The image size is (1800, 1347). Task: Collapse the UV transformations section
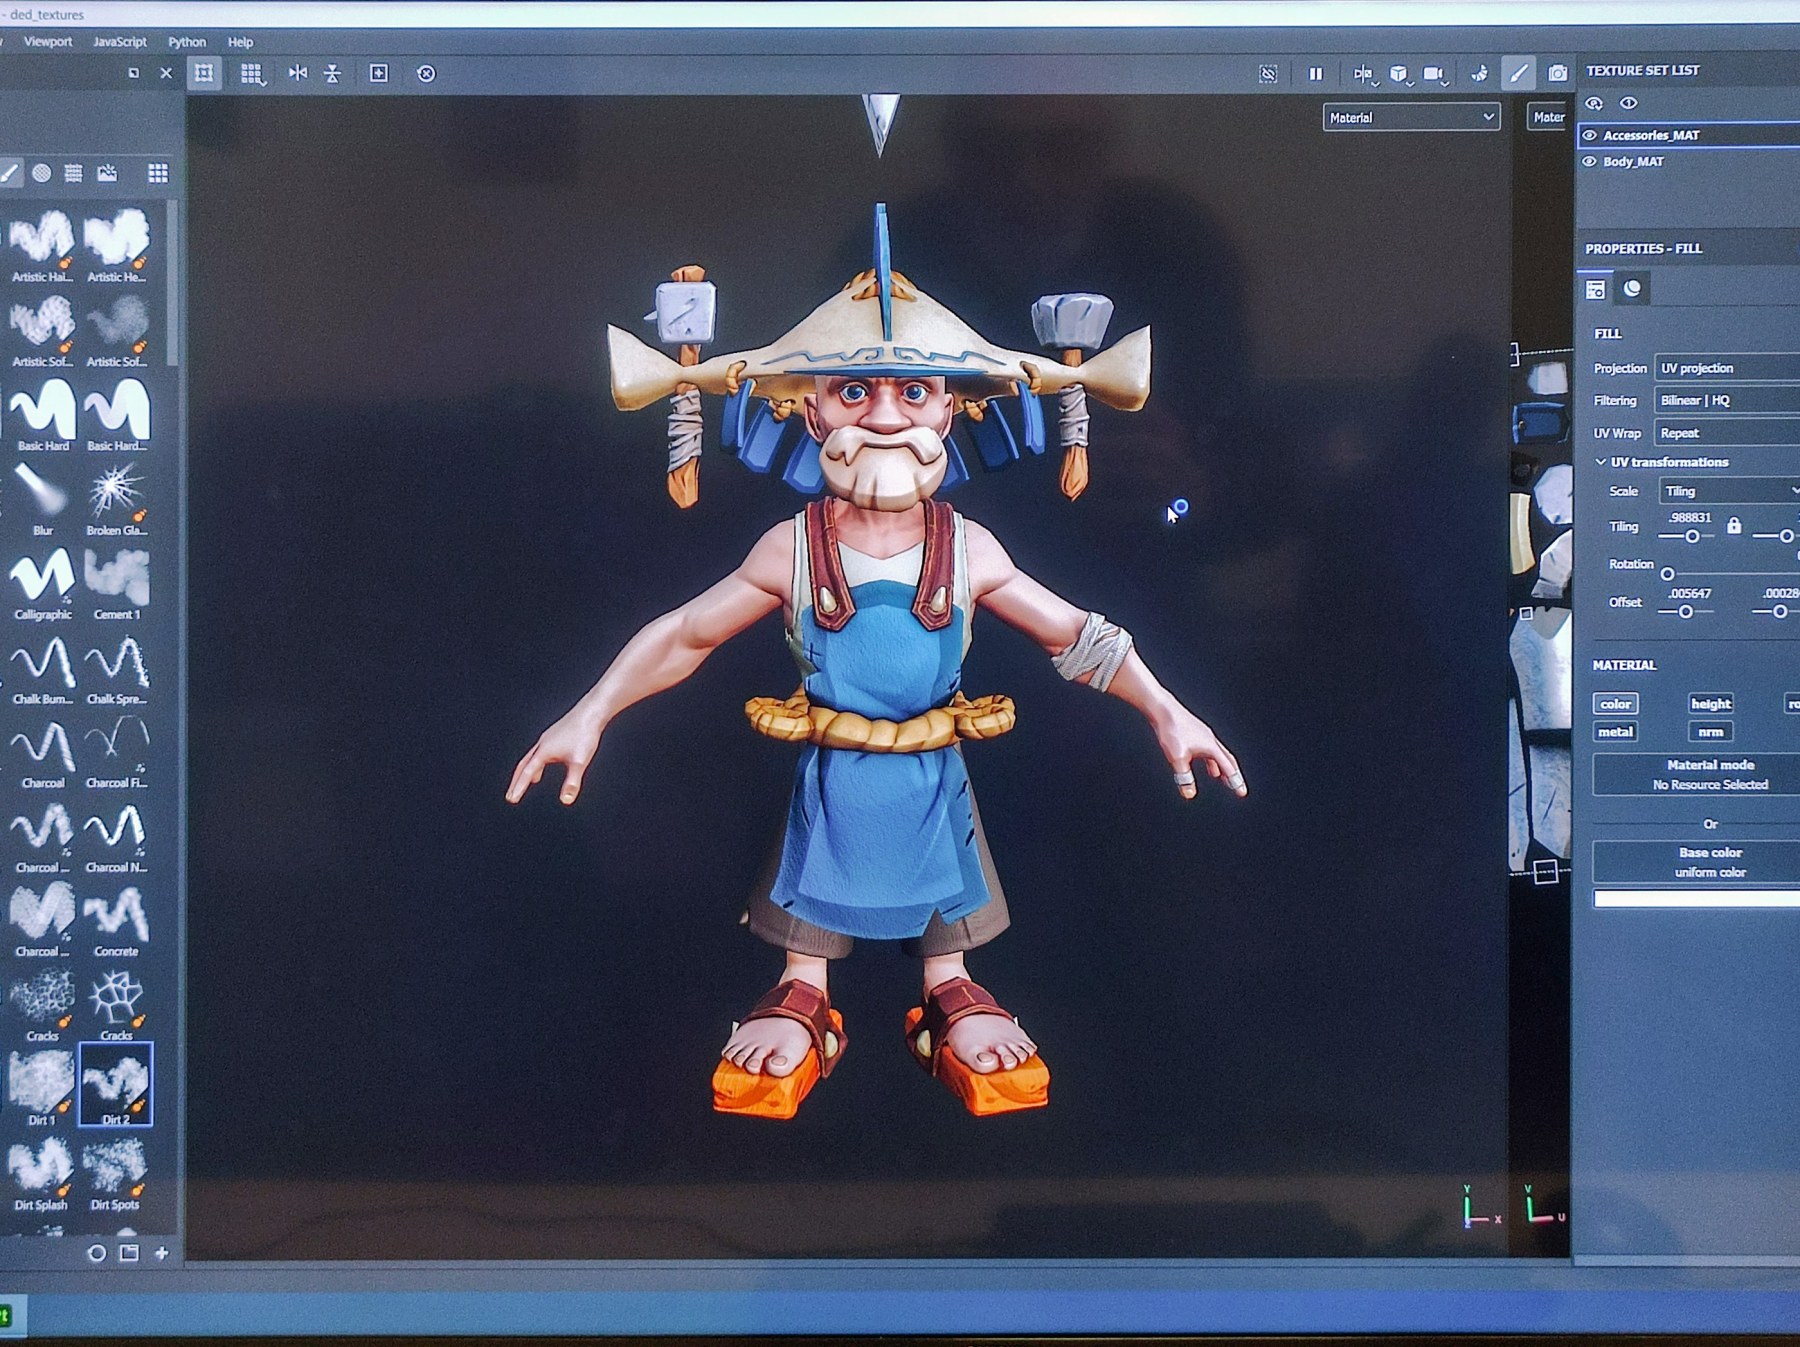pos(1601,462)
